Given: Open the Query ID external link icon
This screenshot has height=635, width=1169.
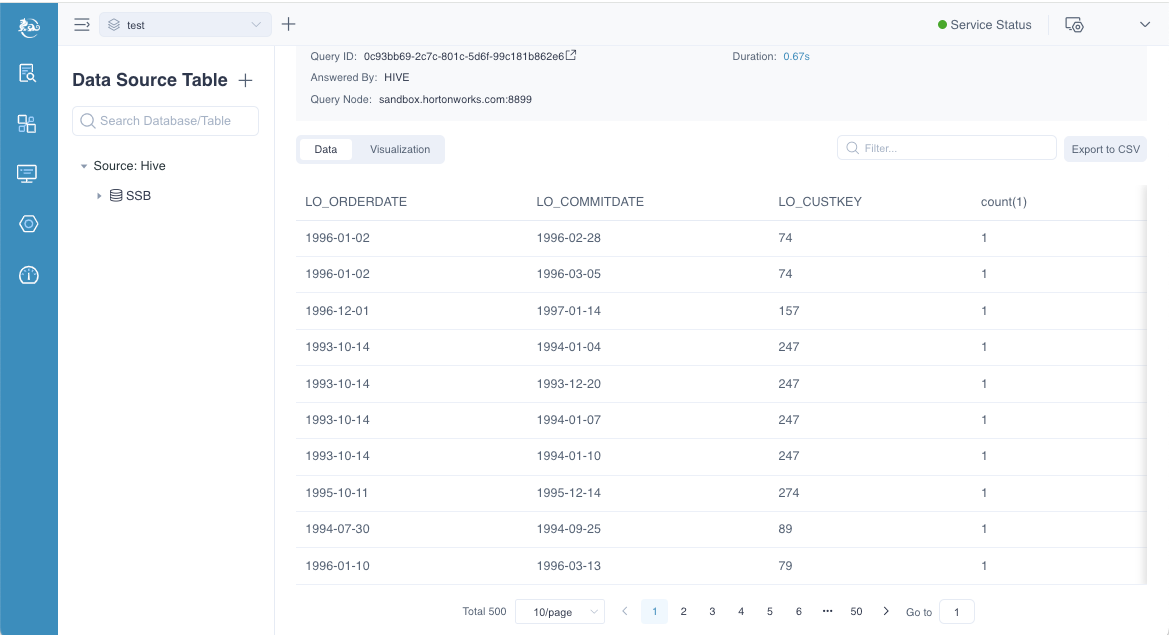Looking at the screenshot, I should 571,56.
